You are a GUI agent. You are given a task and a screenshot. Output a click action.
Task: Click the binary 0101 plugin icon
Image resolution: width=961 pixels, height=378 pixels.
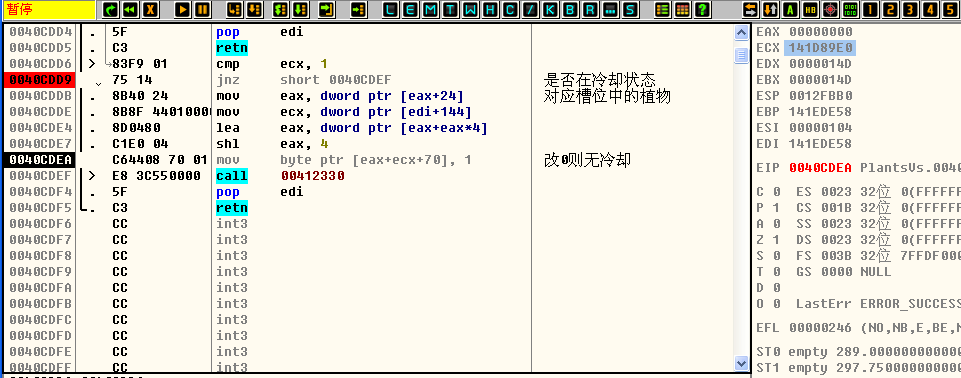(x=851, y=9)
